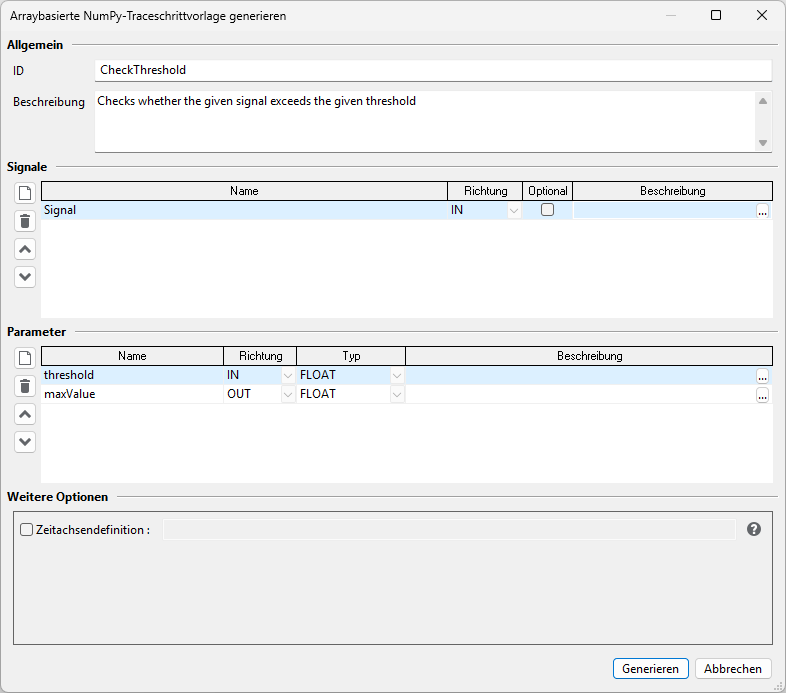The height and width of the screenshot is (693, 786).
Task: Move selected parameter up
Action: point(25,414)
